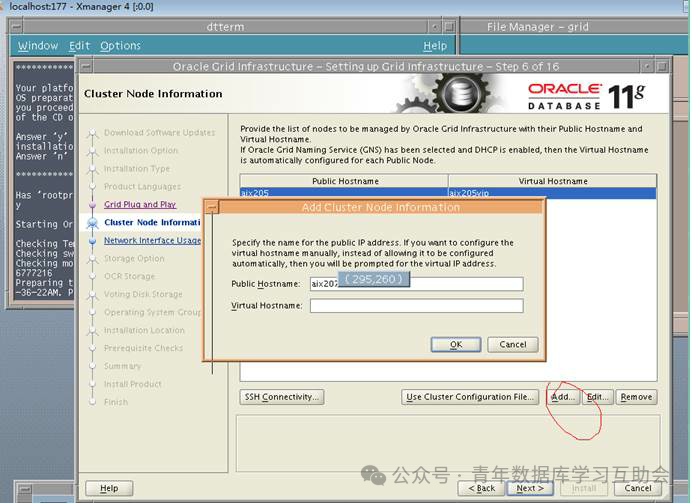This screenshot has height=503, width=692.
Task: Click OK in Add Cluster Node dialog
Action: pyautogui.click(x=456, y=345)
